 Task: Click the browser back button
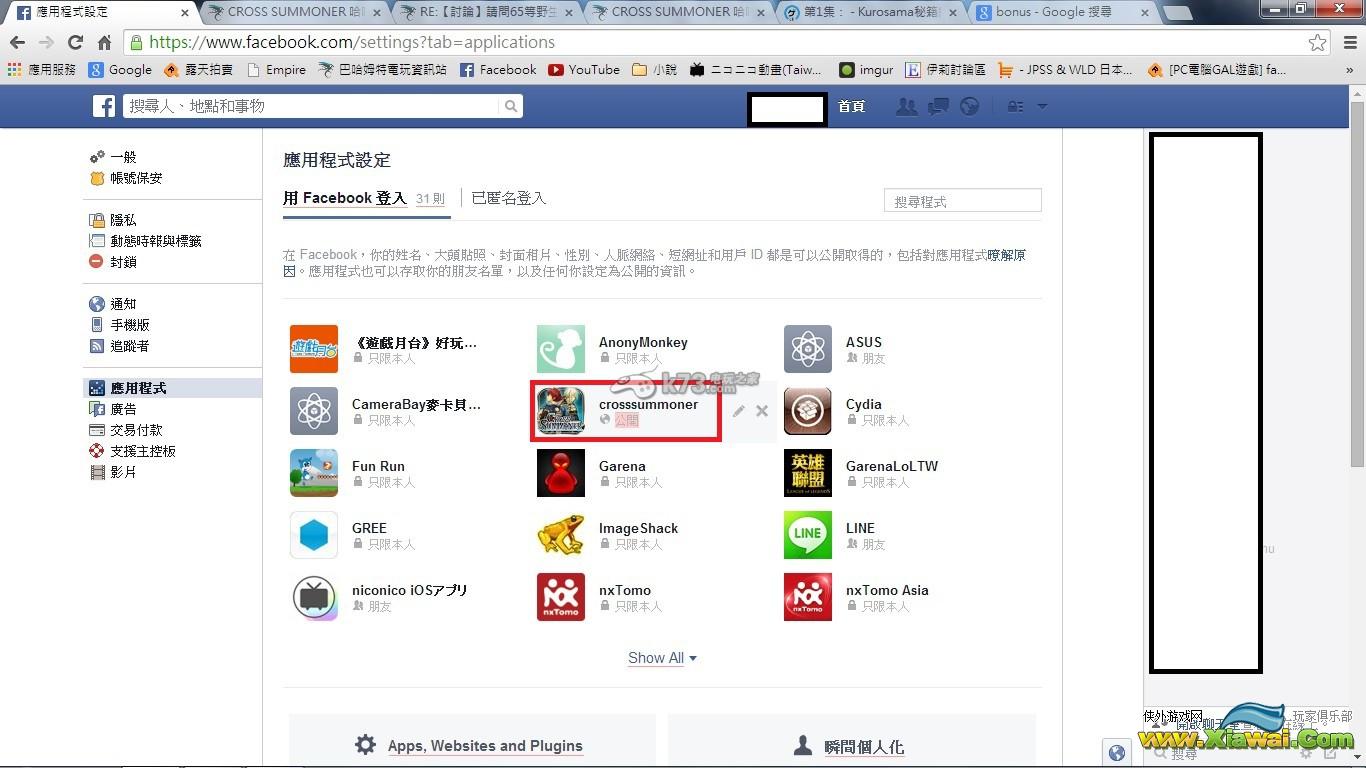(17, 42)
